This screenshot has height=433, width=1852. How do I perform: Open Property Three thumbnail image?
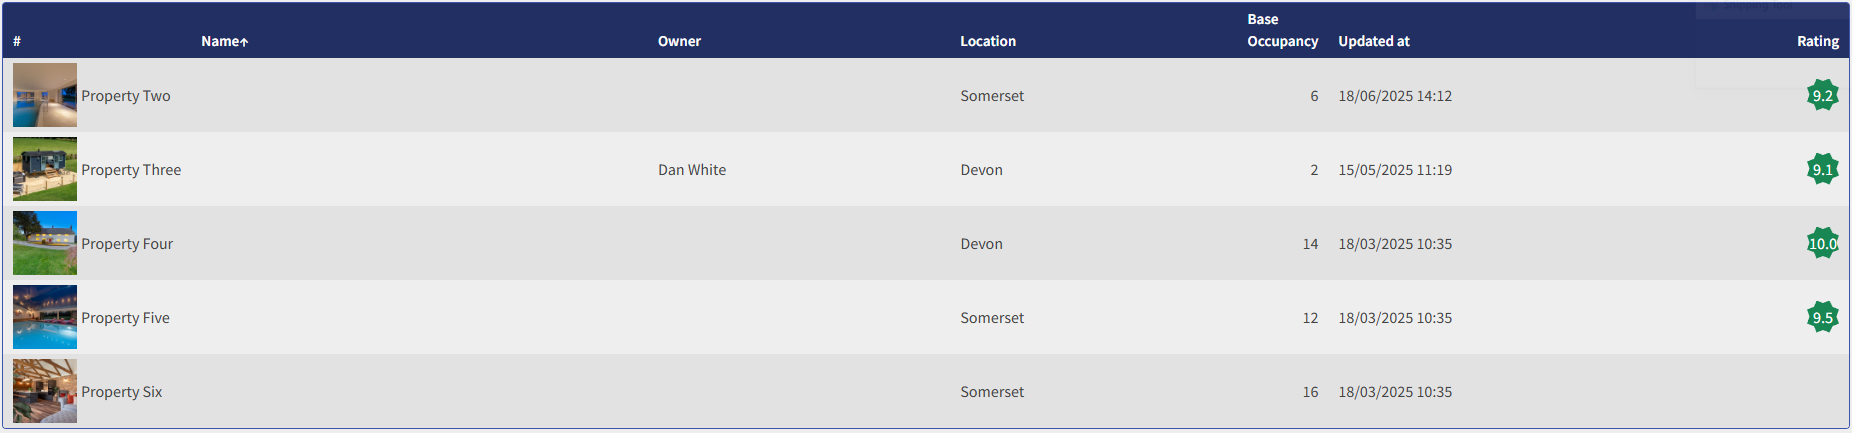click(45, 169)
